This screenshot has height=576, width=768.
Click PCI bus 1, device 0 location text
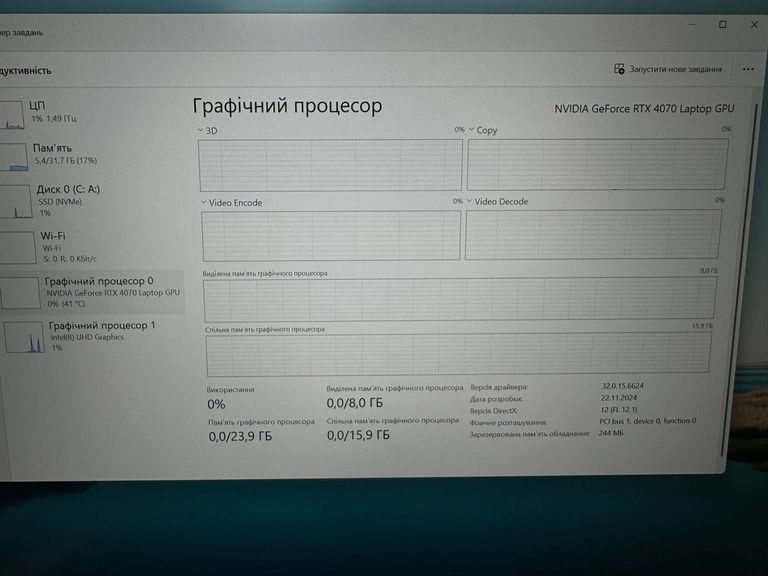pos(648,421)
